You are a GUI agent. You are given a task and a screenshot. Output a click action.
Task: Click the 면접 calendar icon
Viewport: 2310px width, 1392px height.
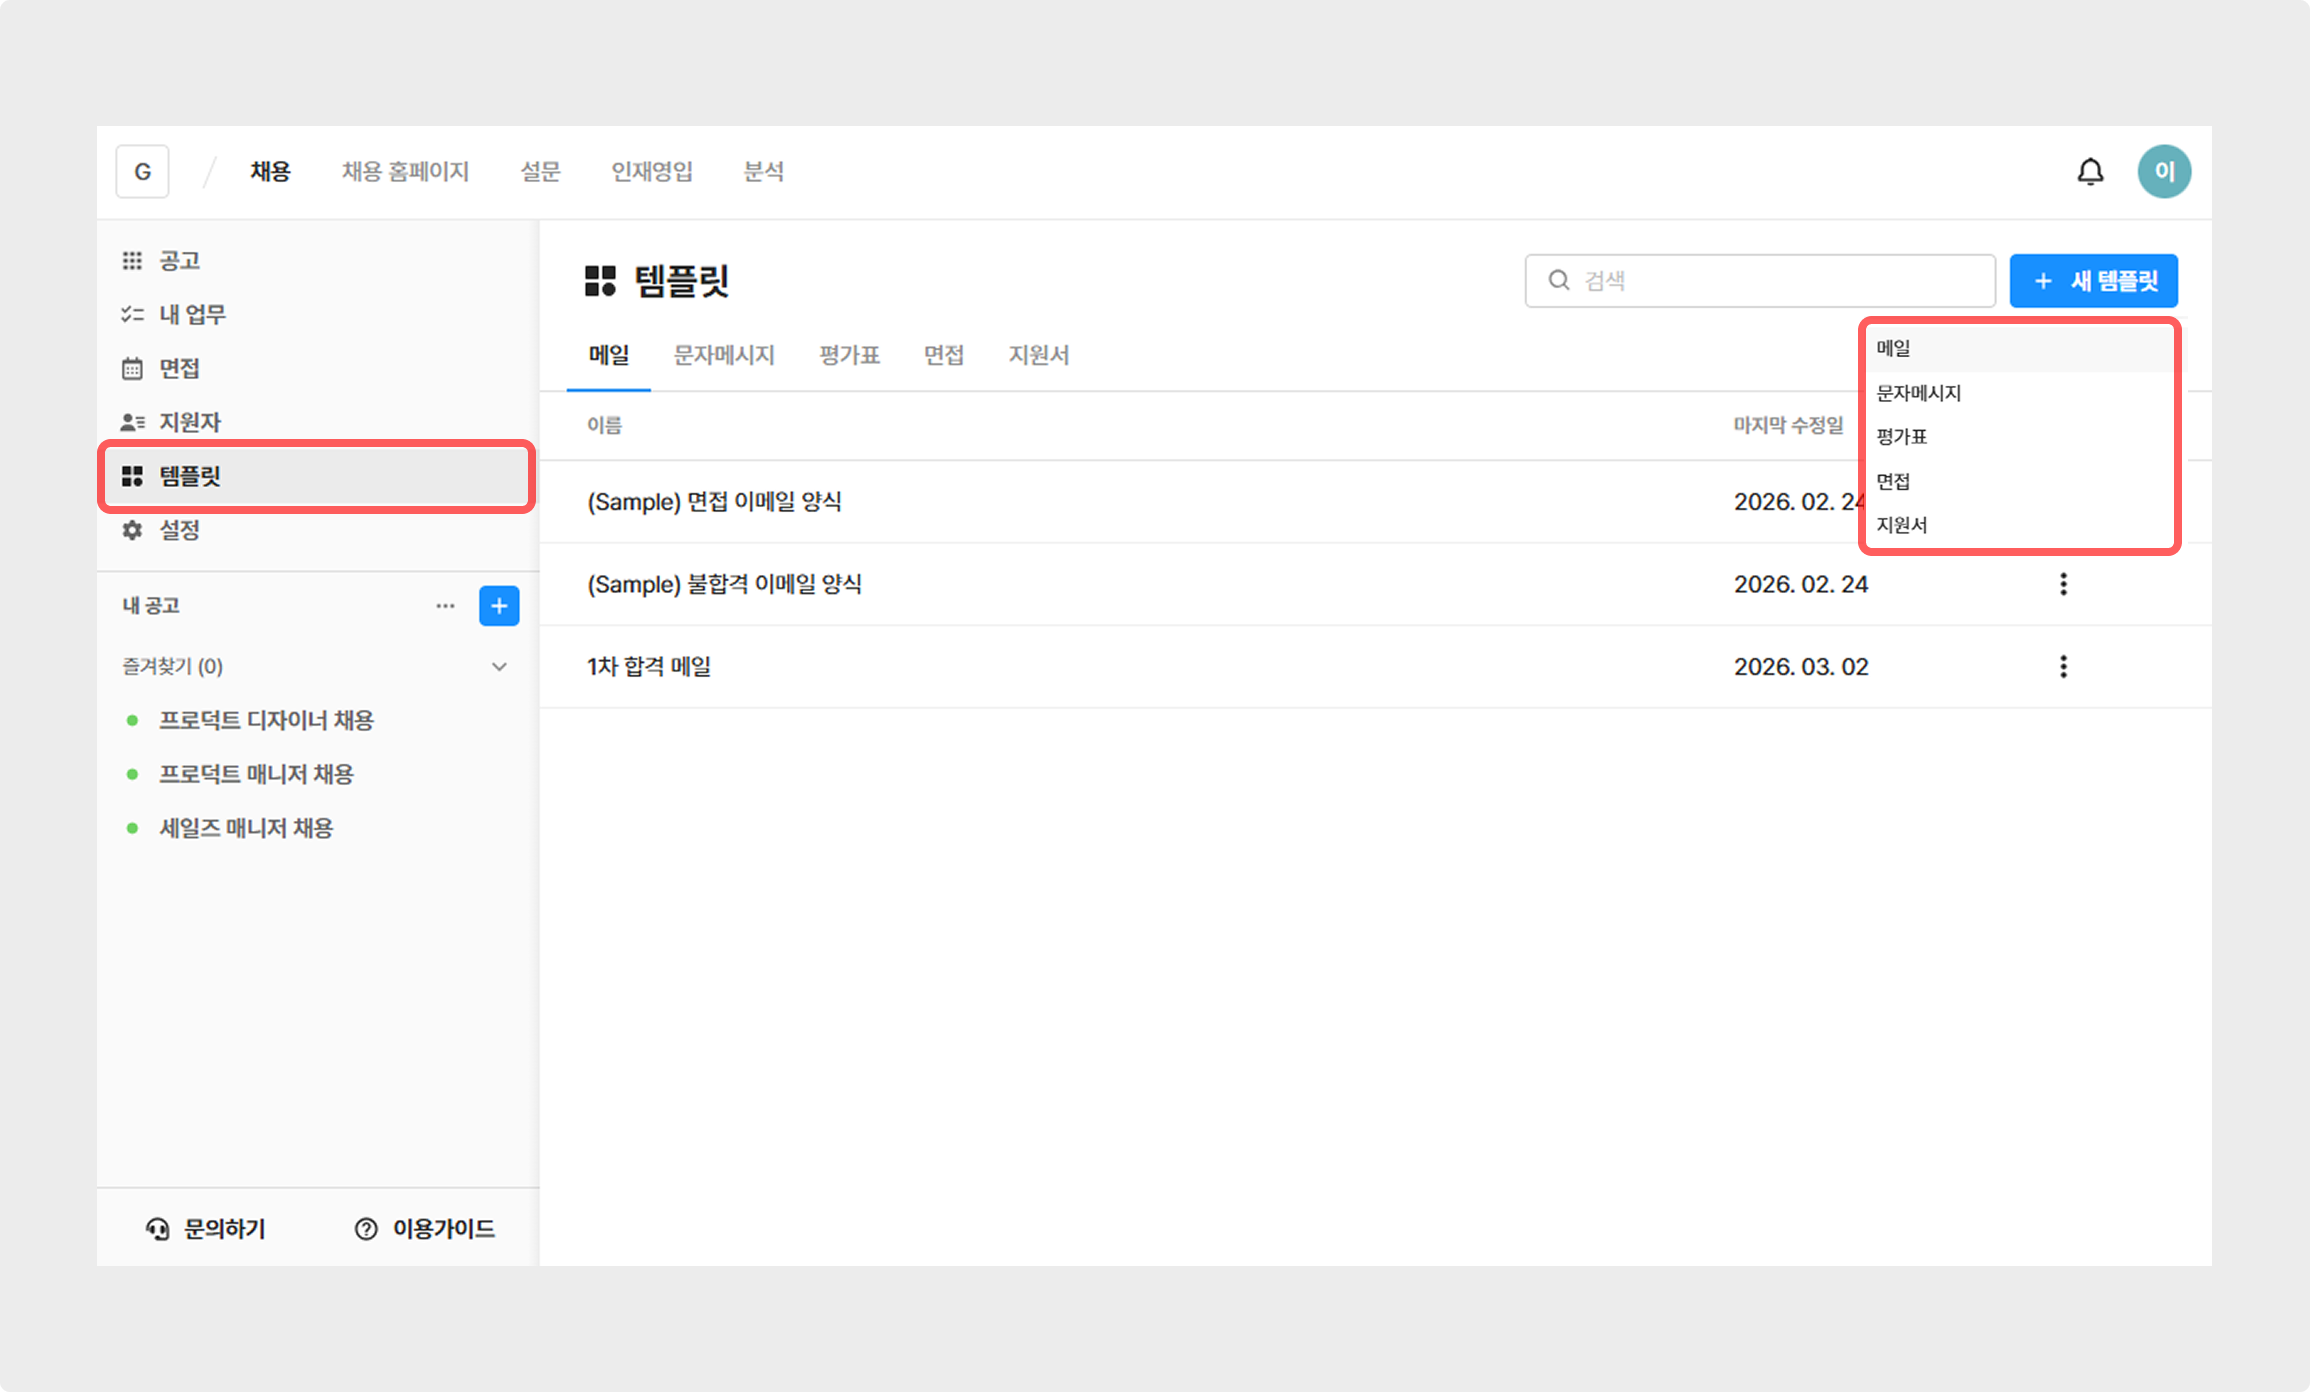click(x=132, y=369)
